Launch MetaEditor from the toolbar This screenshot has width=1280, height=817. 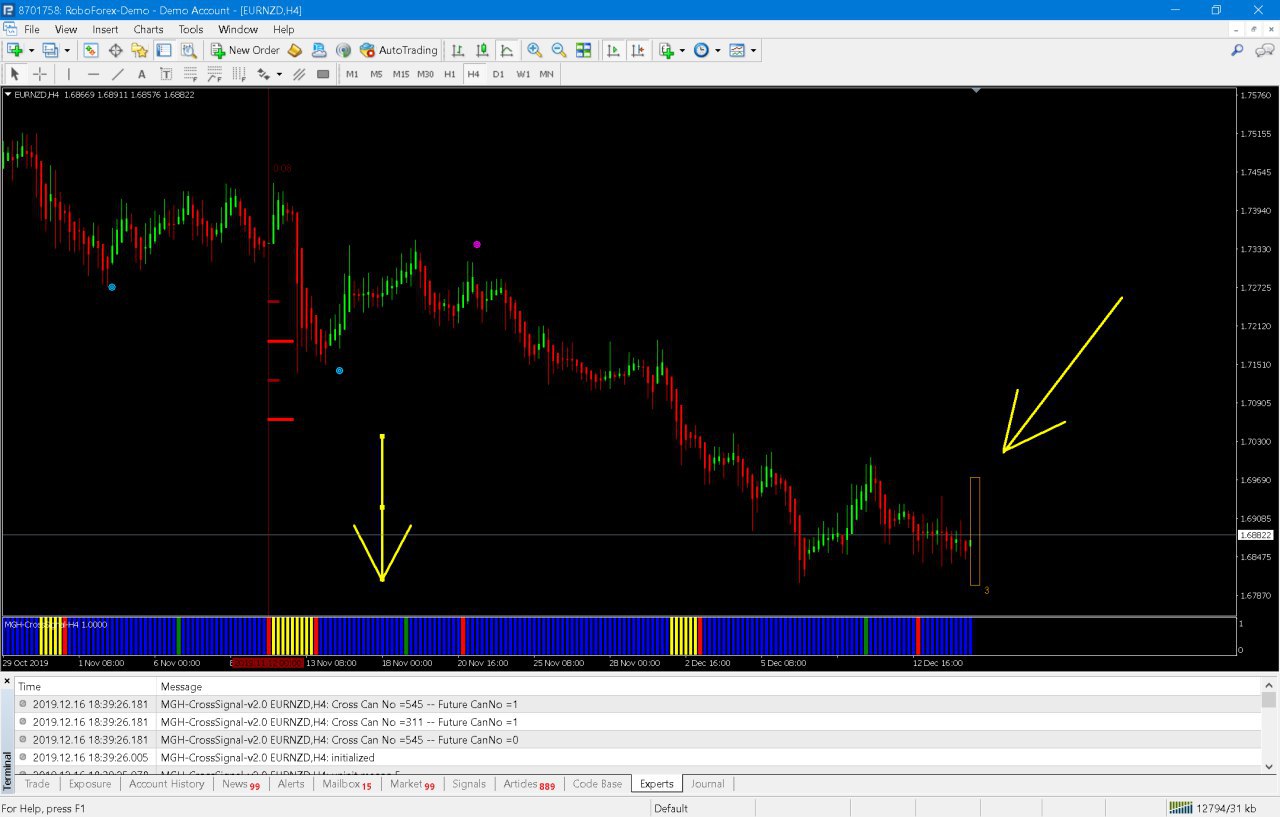coord(295,50)
